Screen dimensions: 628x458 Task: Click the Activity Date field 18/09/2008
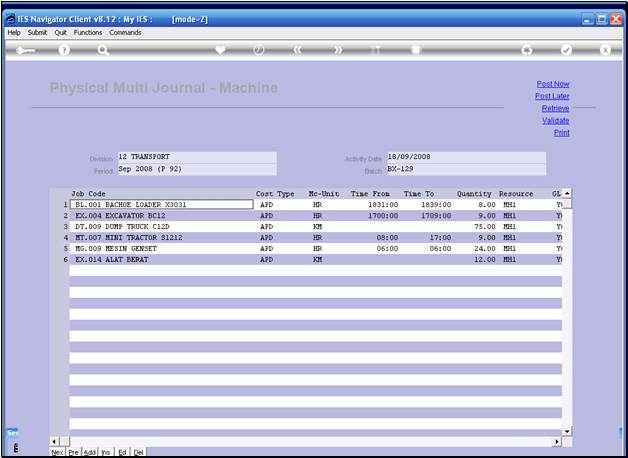point(466,157)
